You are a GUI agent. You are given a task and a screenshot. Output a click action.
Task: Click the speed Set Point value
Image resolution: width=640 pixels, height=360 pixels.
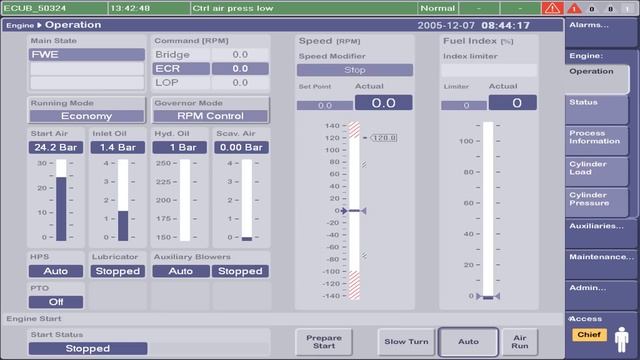coord(325,106)
